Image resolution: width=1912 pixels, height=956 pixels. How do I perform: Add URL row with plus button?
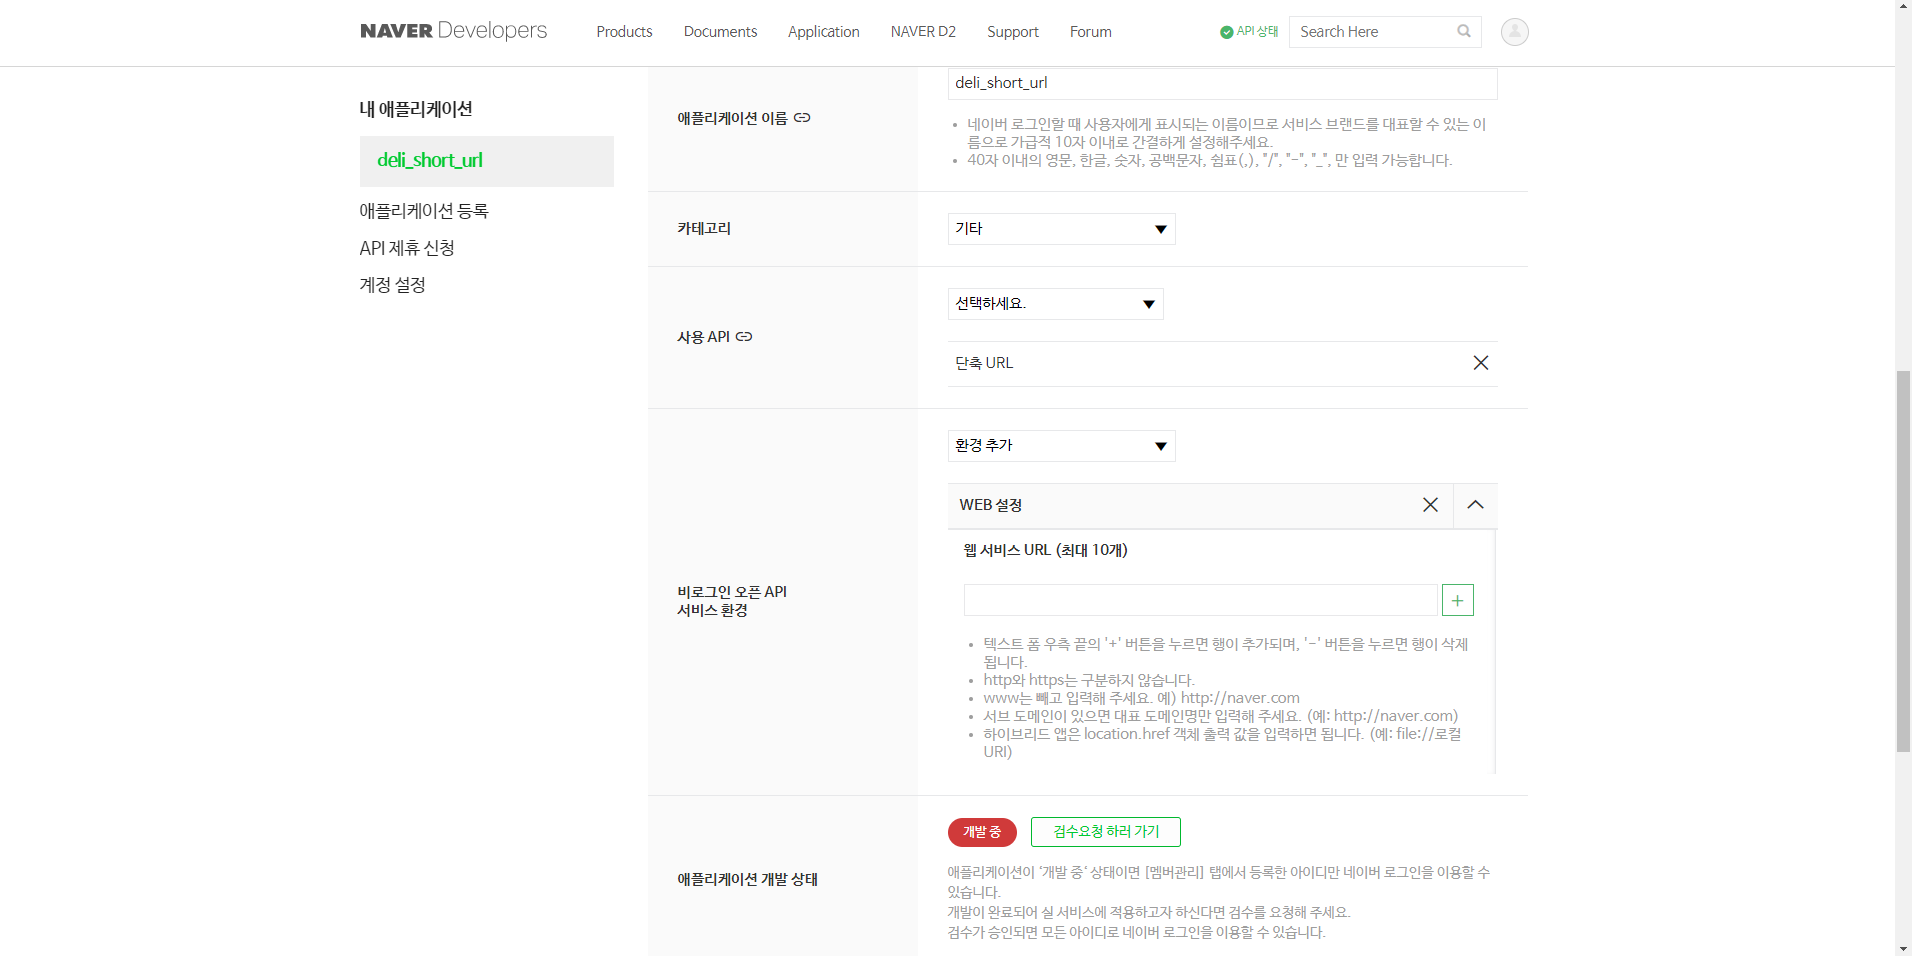[1458, 600]
